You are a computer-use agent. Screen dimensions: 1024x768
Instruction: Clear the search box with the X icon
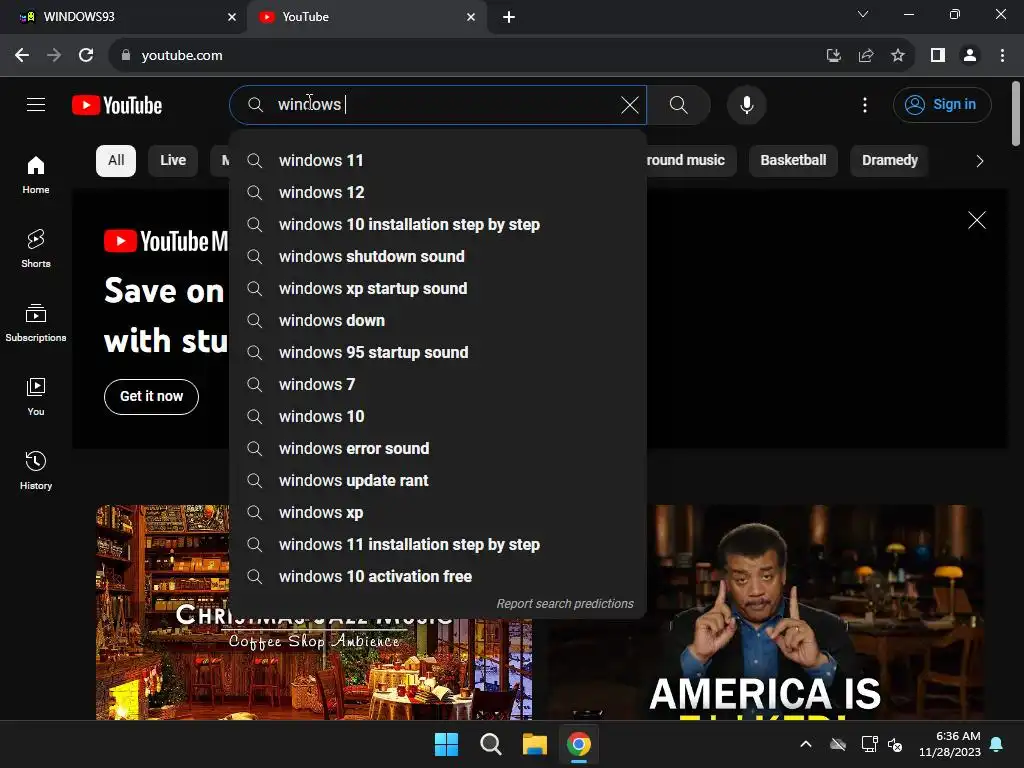[x=630, y=104]
